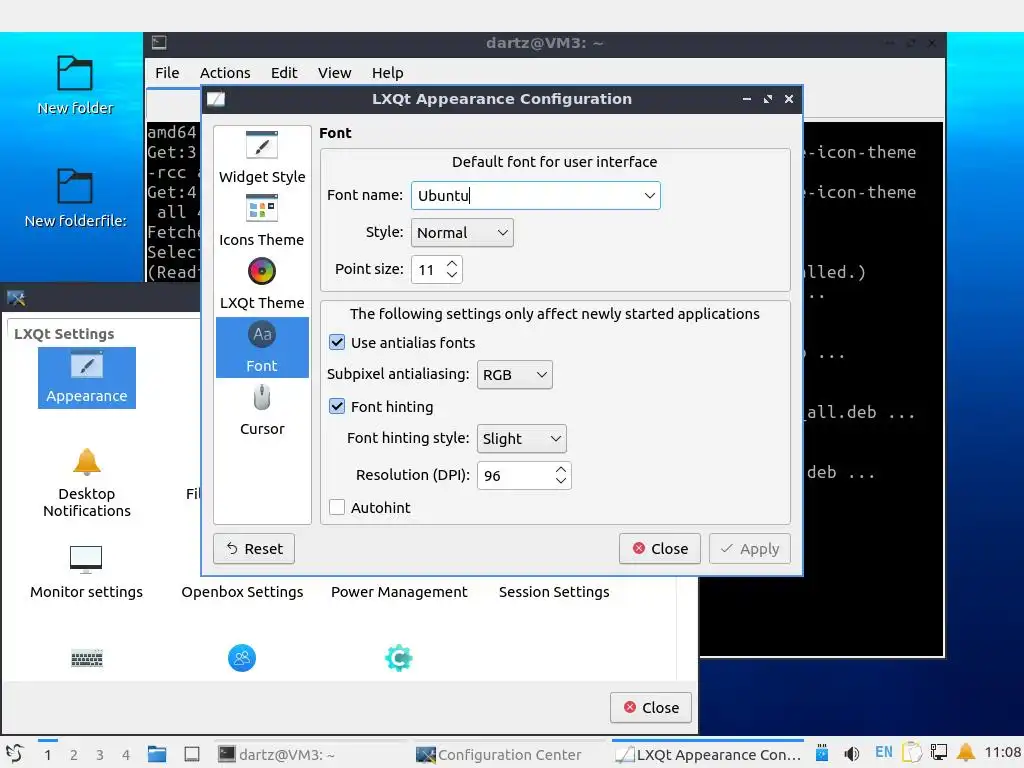Switch to workspace 4
Image resolution: width=1024 pixels, height=768 pixels.
(x=126, y=754)
